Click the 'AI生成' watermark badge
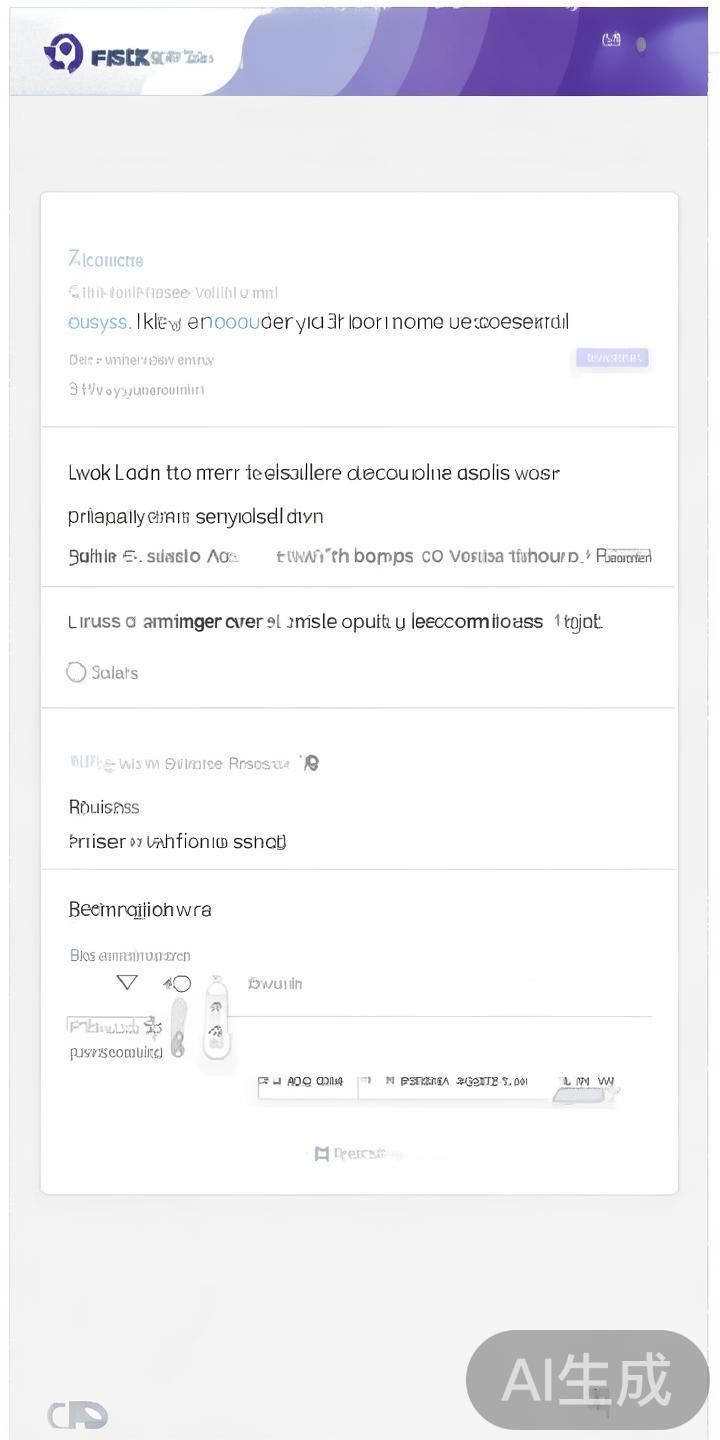Viewport: 720px width, 1440px height. coord(587,1380)
